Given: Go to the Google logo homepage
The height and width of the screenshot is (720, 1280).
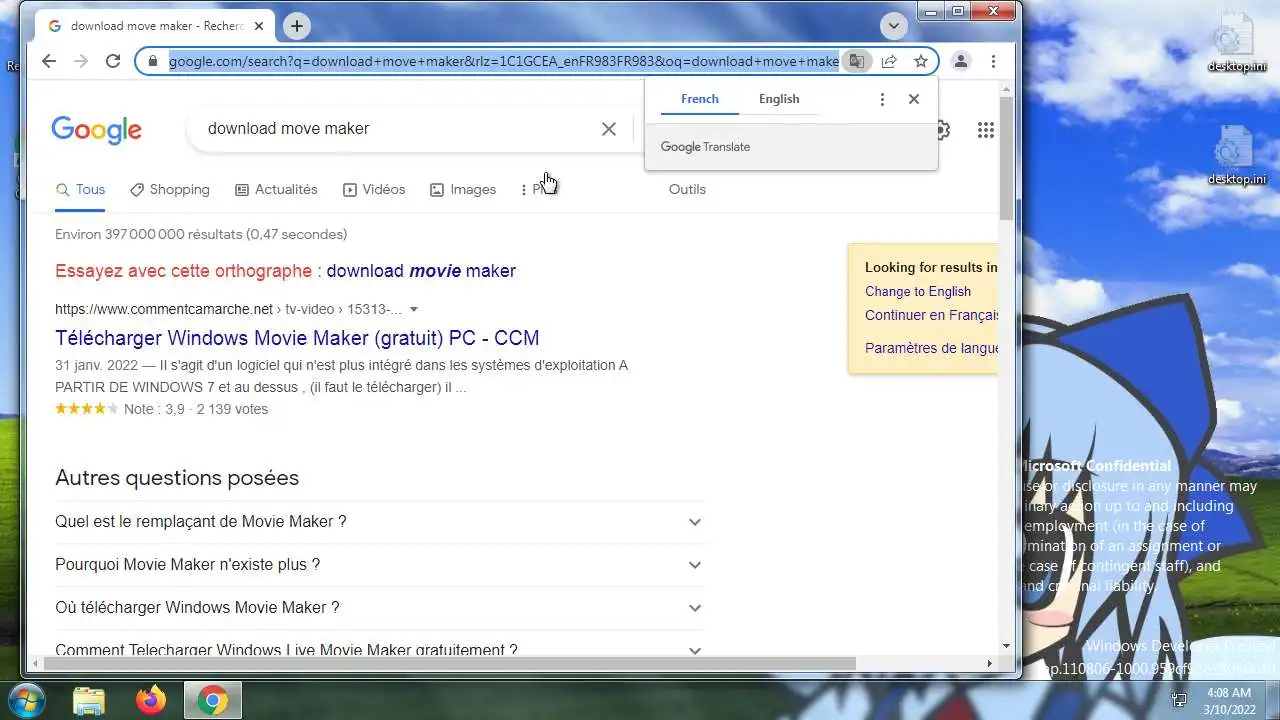Looking at the screenshot, I should [x=96, y=130].
